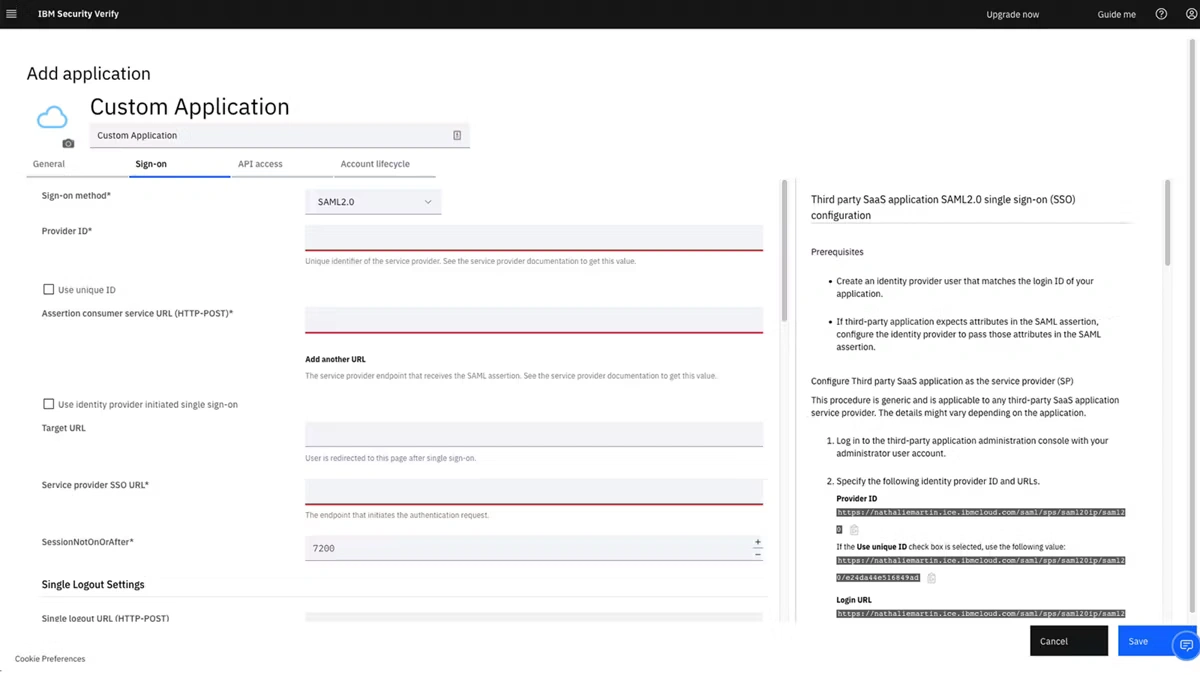Click Add another URL link

335,359
